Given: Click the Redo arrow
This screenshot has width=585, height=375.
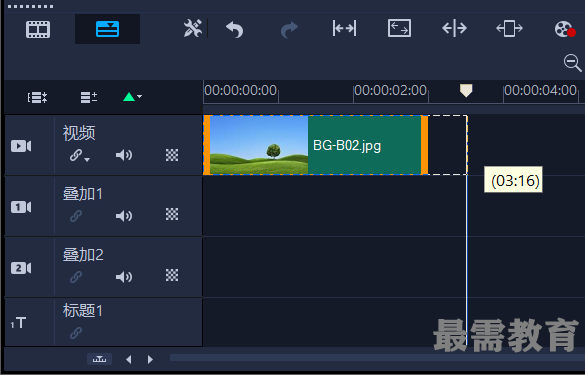Looking at the screenshot, I should 289,29.
